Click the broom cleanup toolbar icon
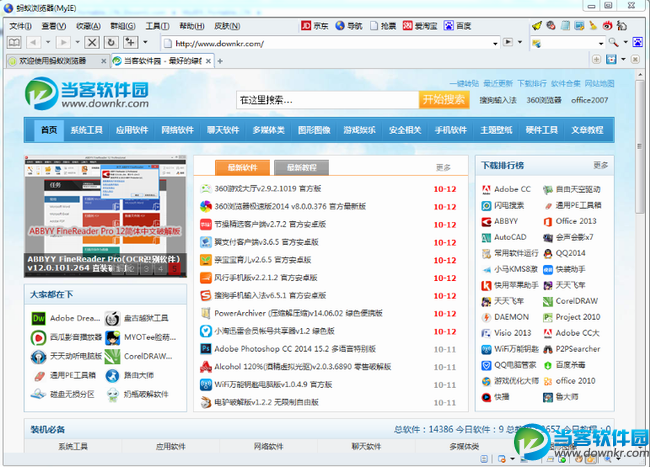 (593, 26)
